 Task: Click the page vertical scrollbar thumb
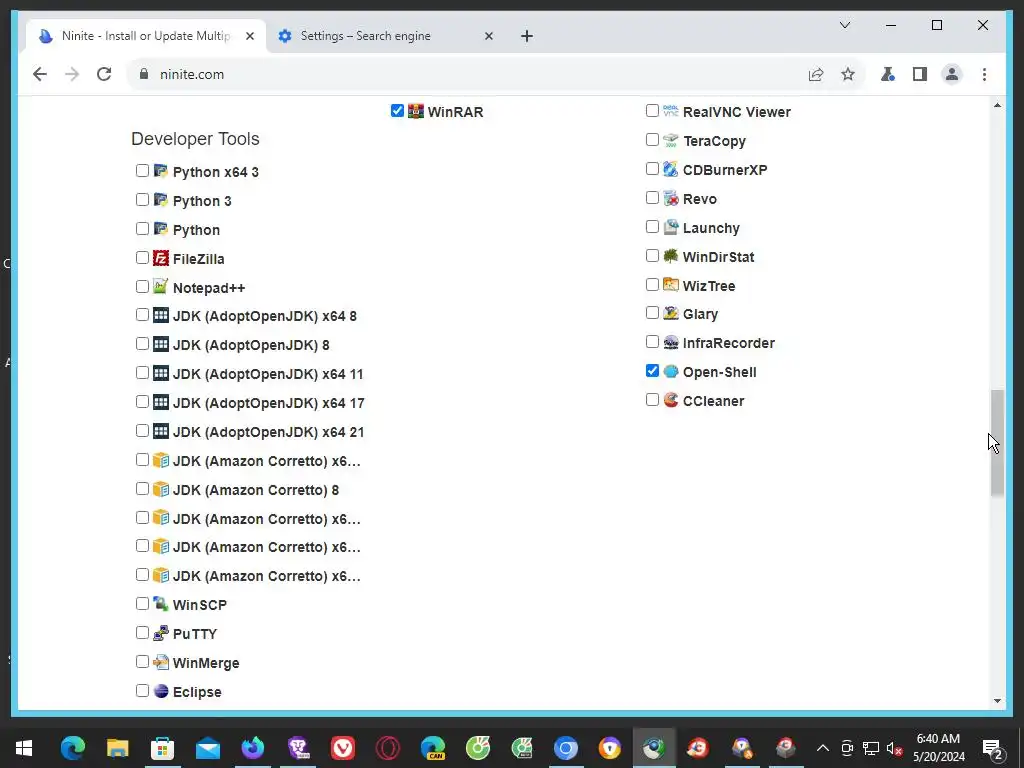coord(997,443)
